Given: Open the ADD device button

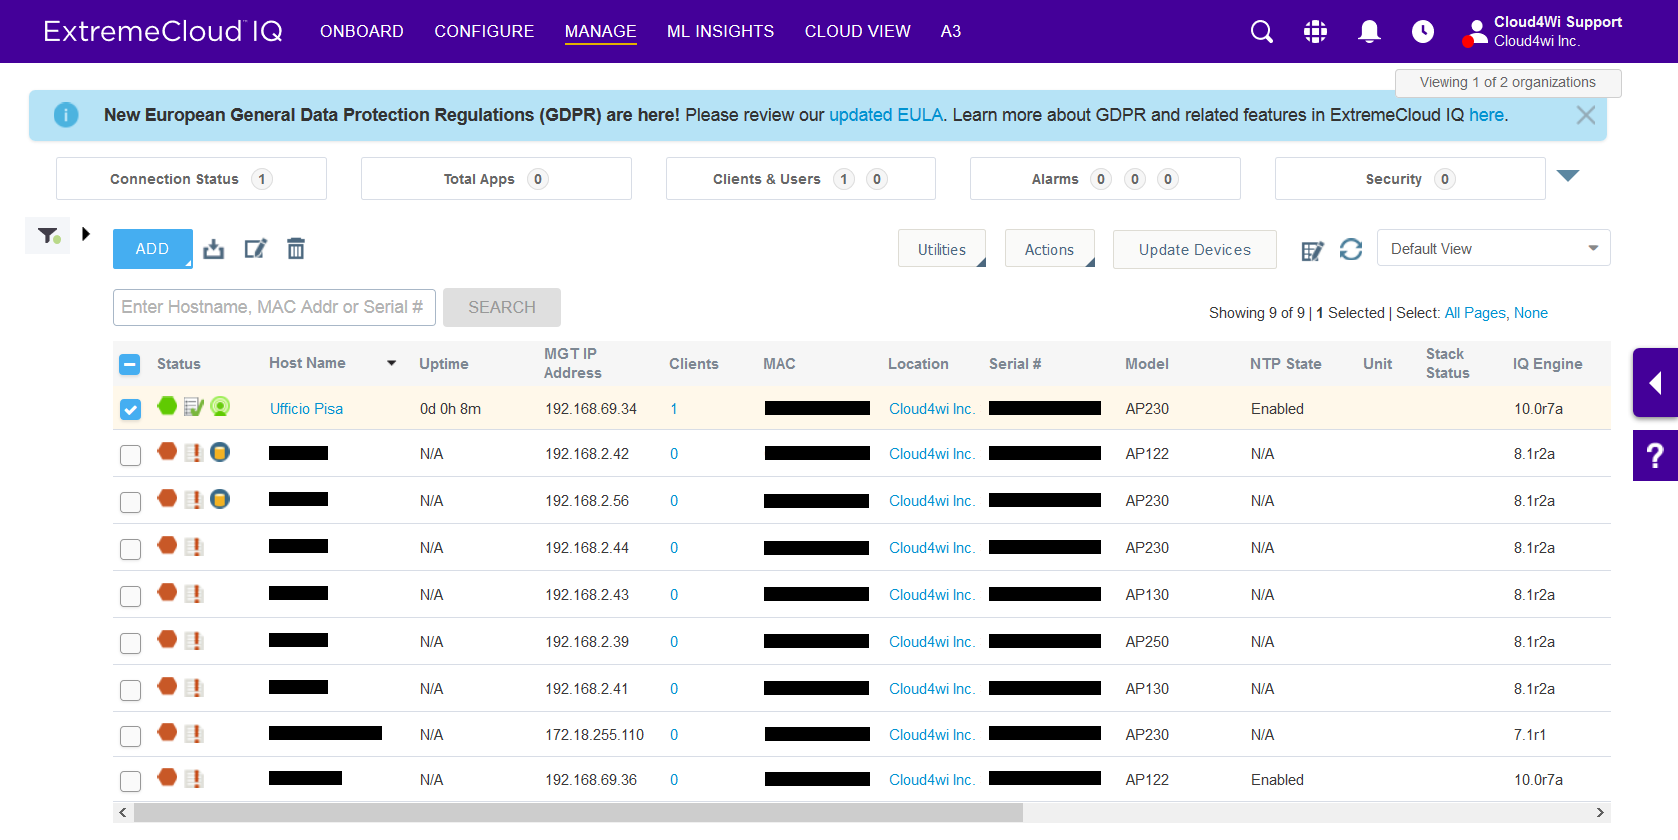Looking at the screenshot, I should pos(152,249).
